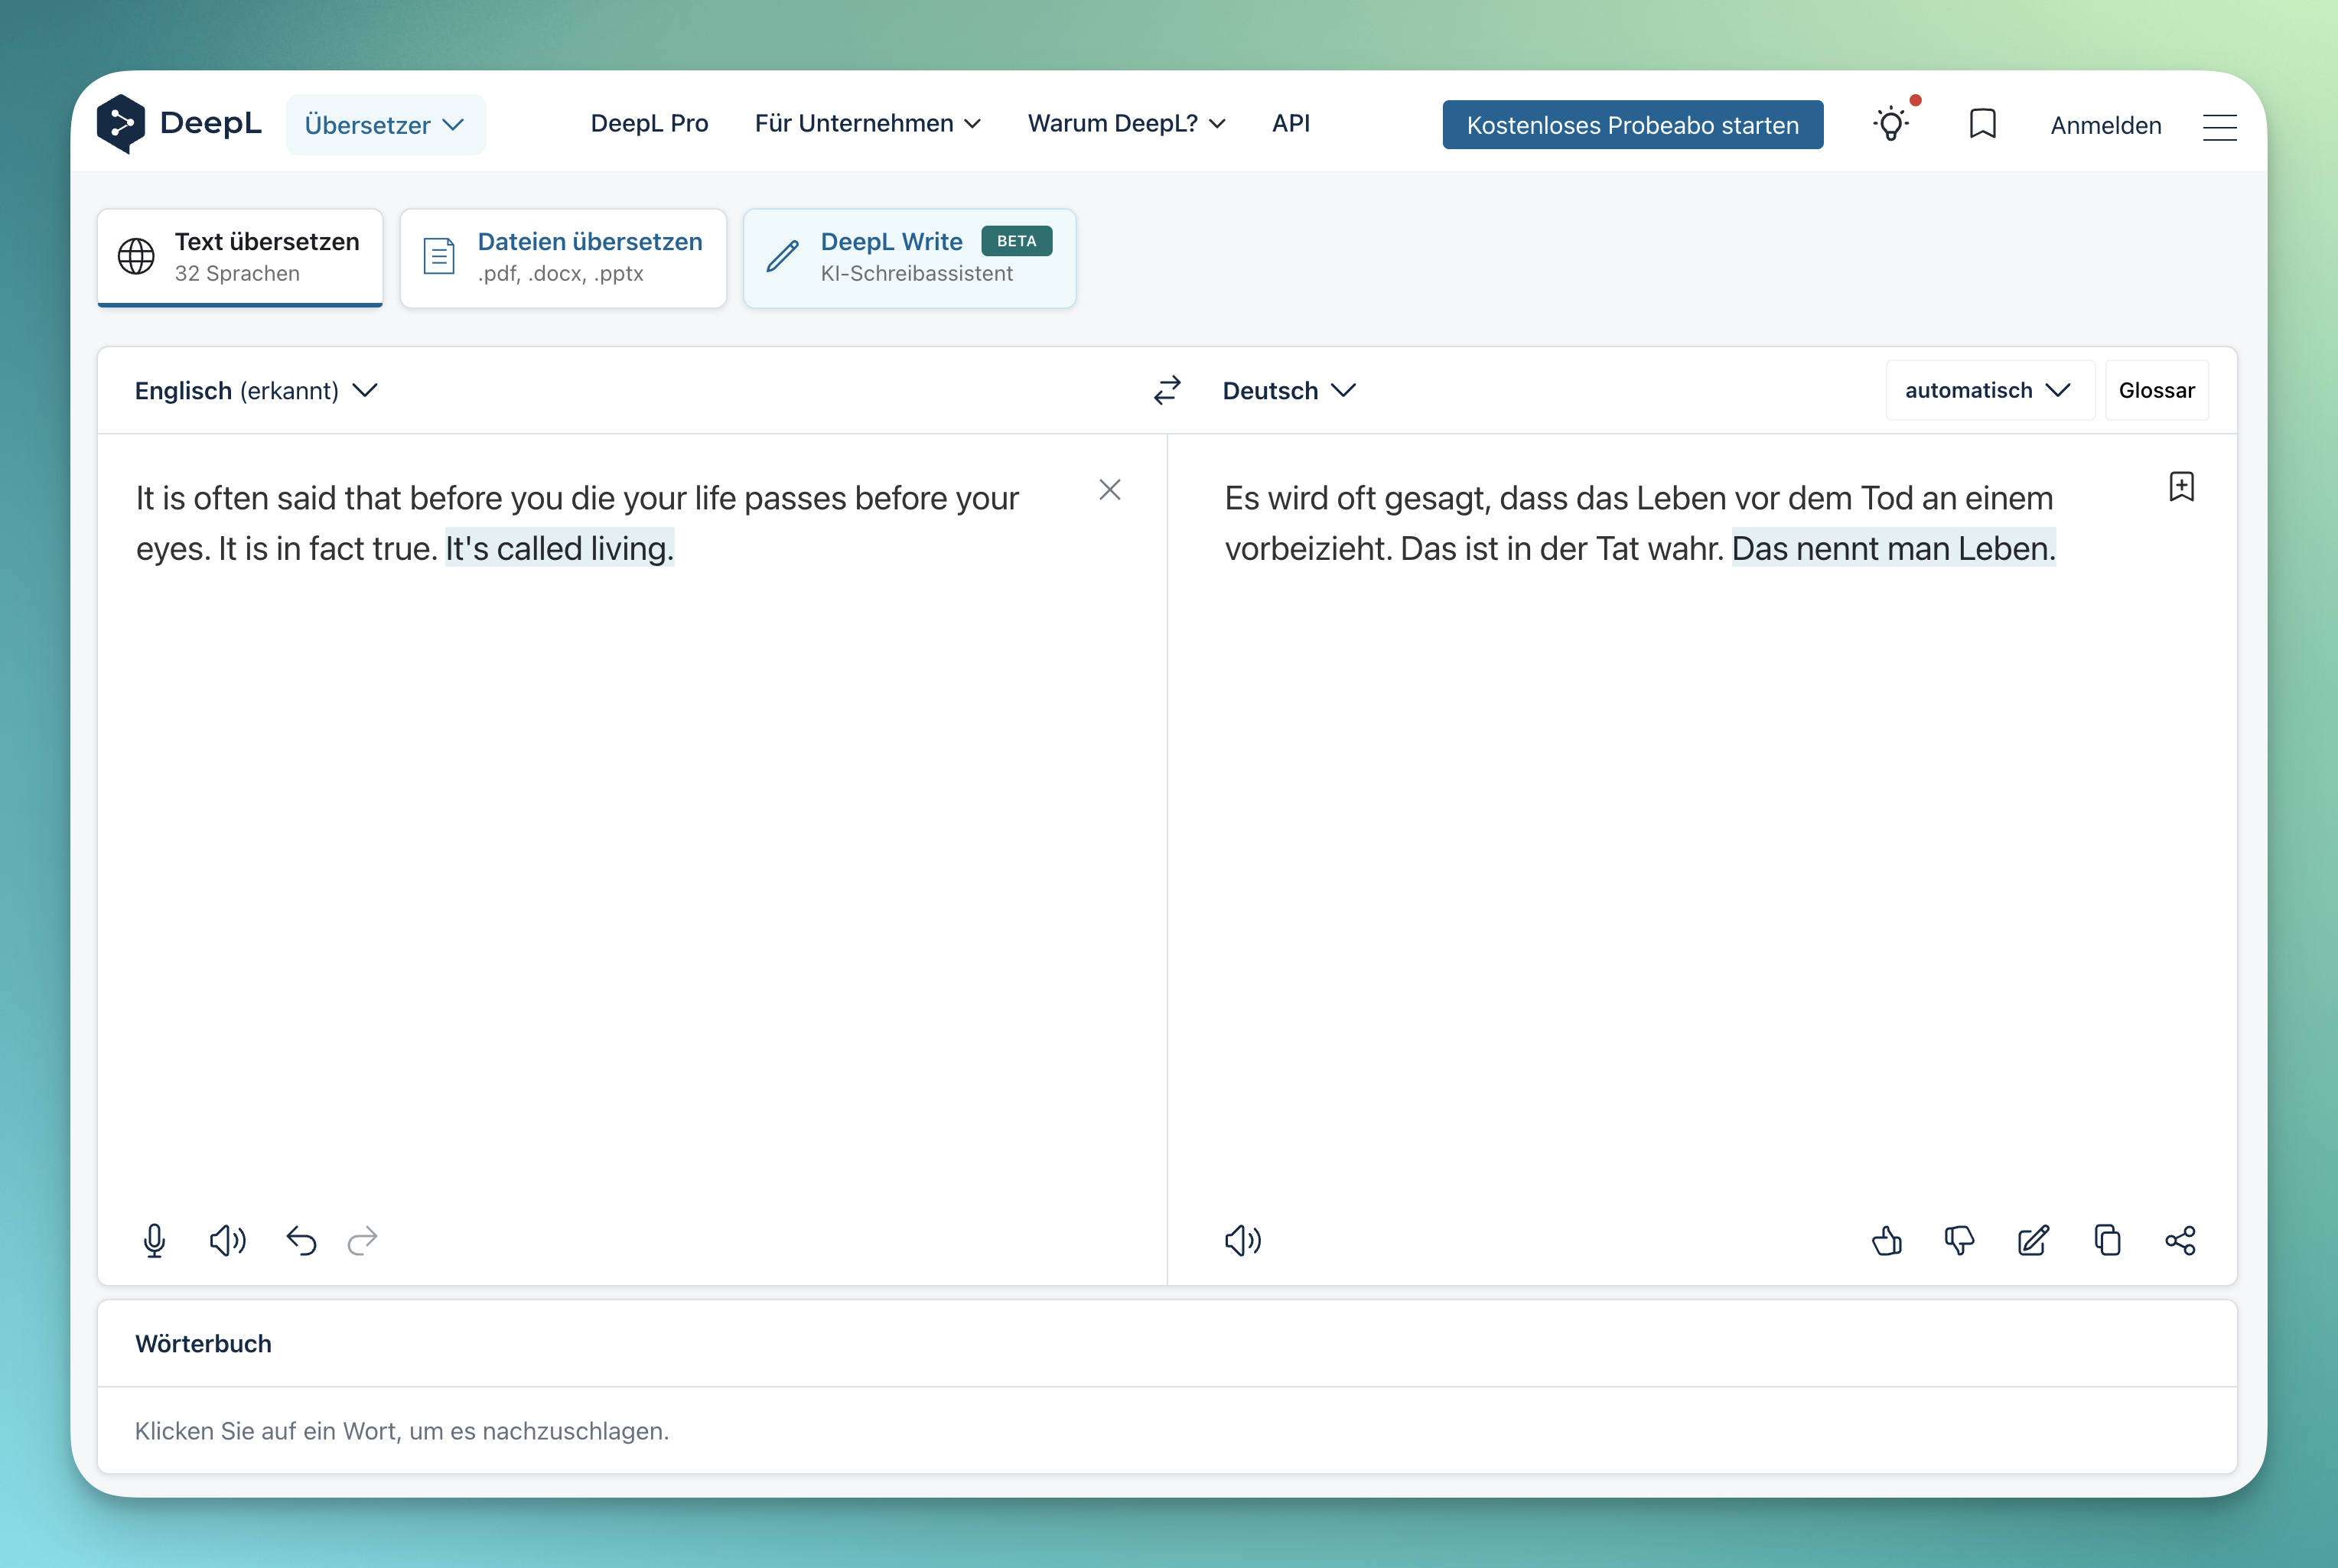
Task: Save translation with bookmark plus icon
Action: point(2181,487)
